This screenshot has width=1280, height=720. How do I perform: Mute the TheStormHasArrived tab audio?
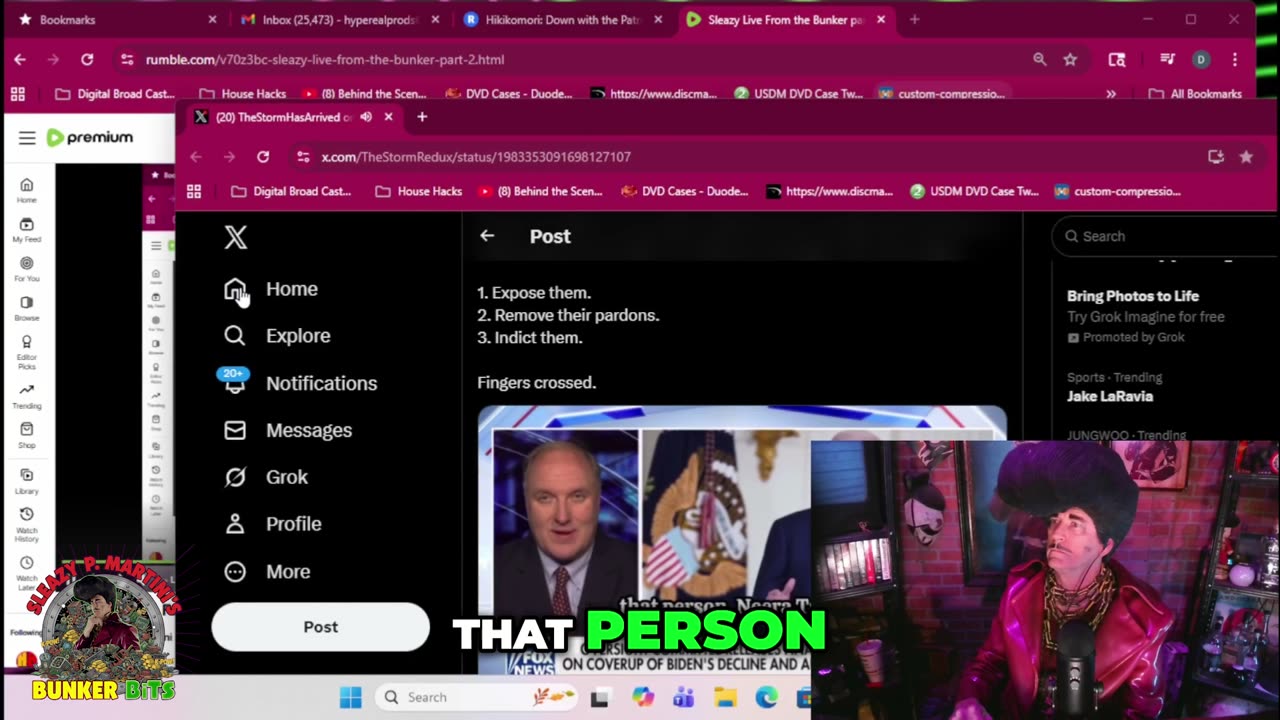pyautogui.click(x=366, y=117)
